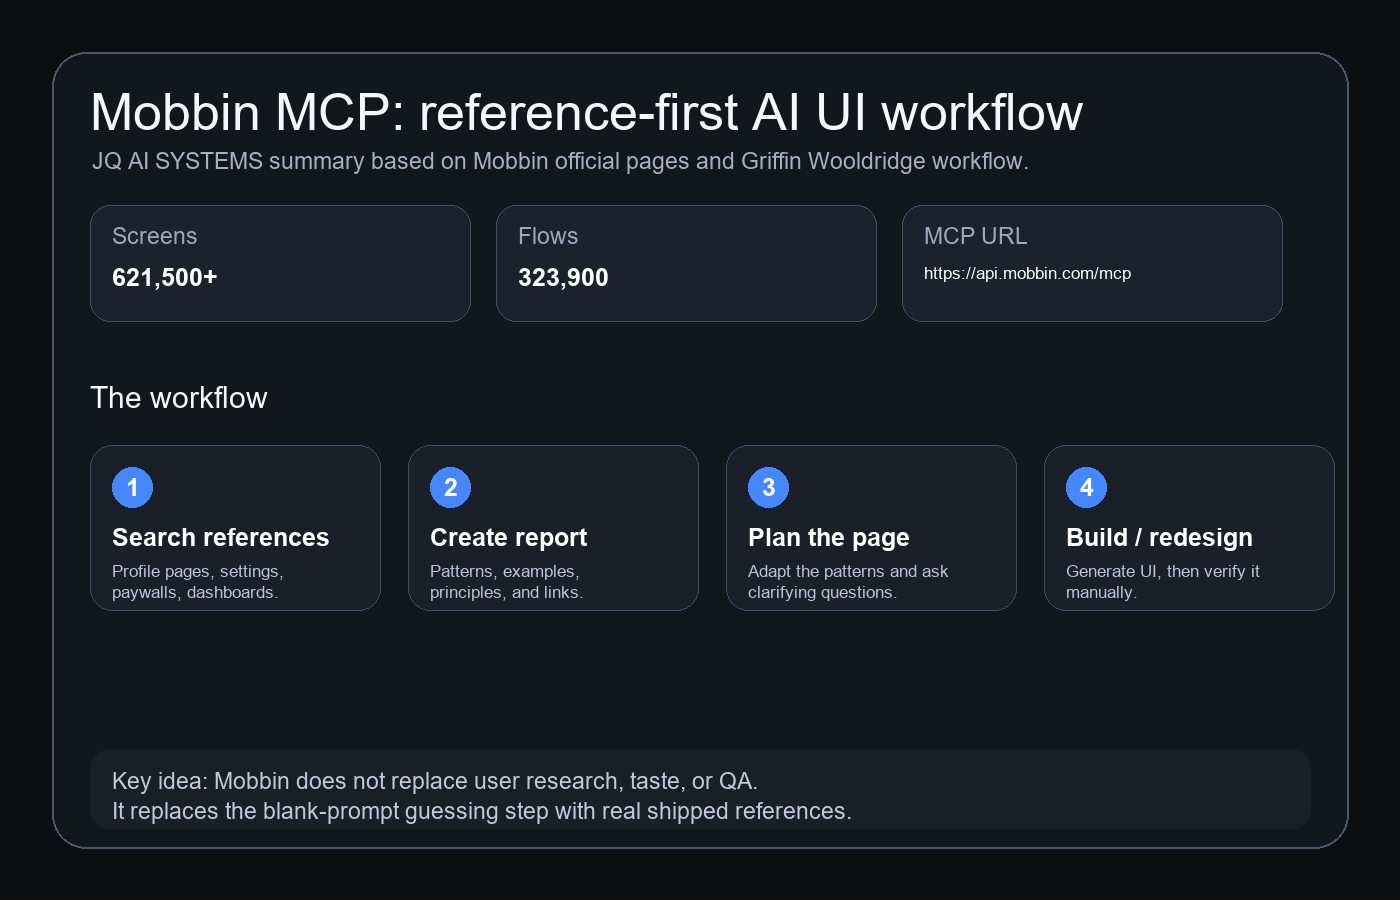Click the 'JQ AI SYSTEMS summary' subtitle line
The height and width of the screenshot is (900, 1400).
click(560, 161)
